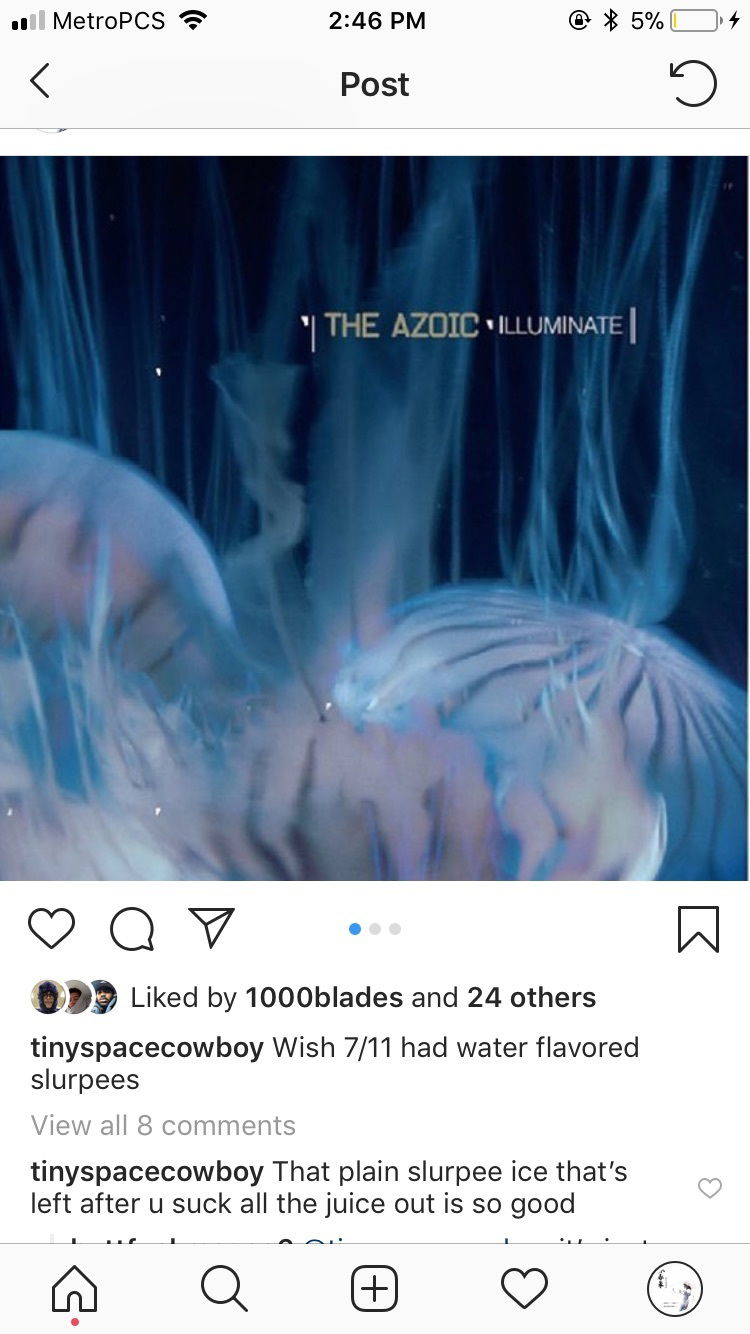The image size is (750, 1334).
Task: Open comments with the speech bubble icon
Action: 132,929
